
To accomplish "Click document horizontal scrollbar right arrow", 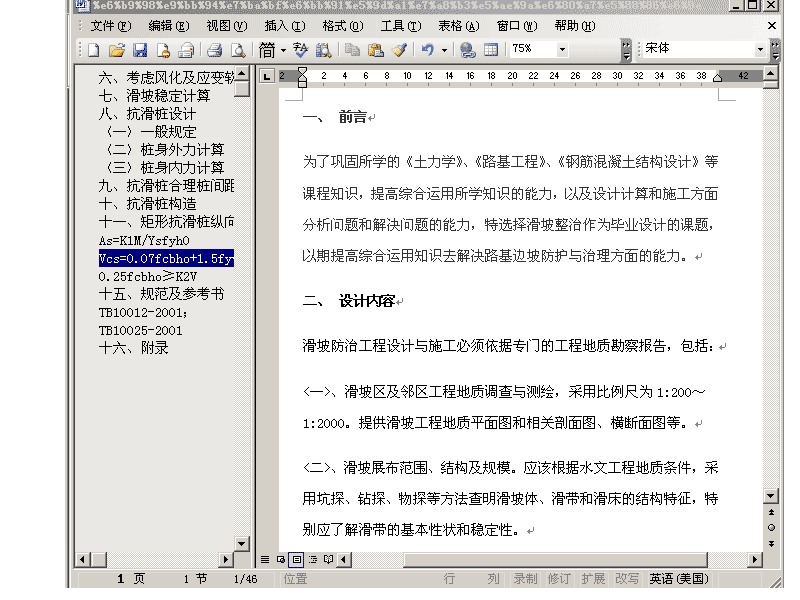I will point(755,559).
